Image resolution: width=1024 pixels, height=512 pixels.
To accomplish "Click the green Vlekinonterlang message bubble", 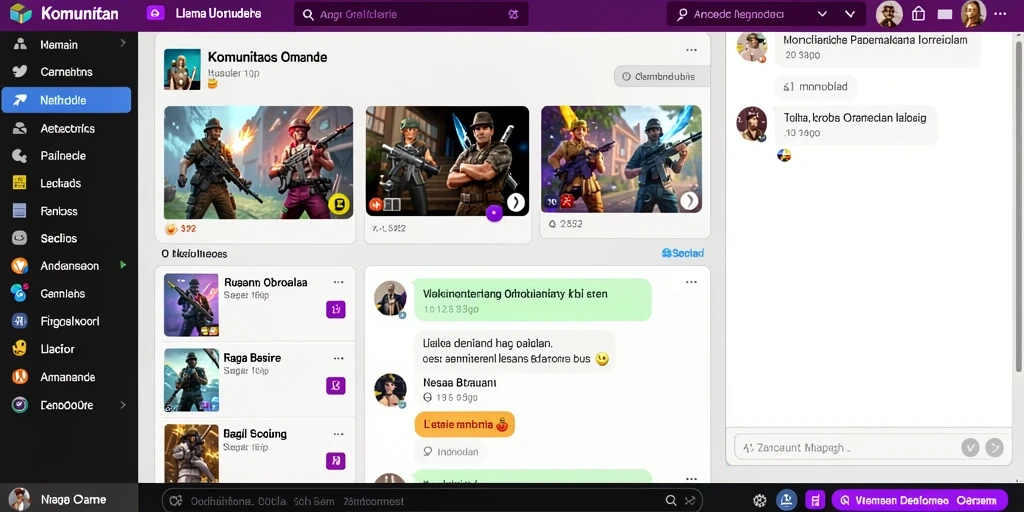I will point(532,300).
